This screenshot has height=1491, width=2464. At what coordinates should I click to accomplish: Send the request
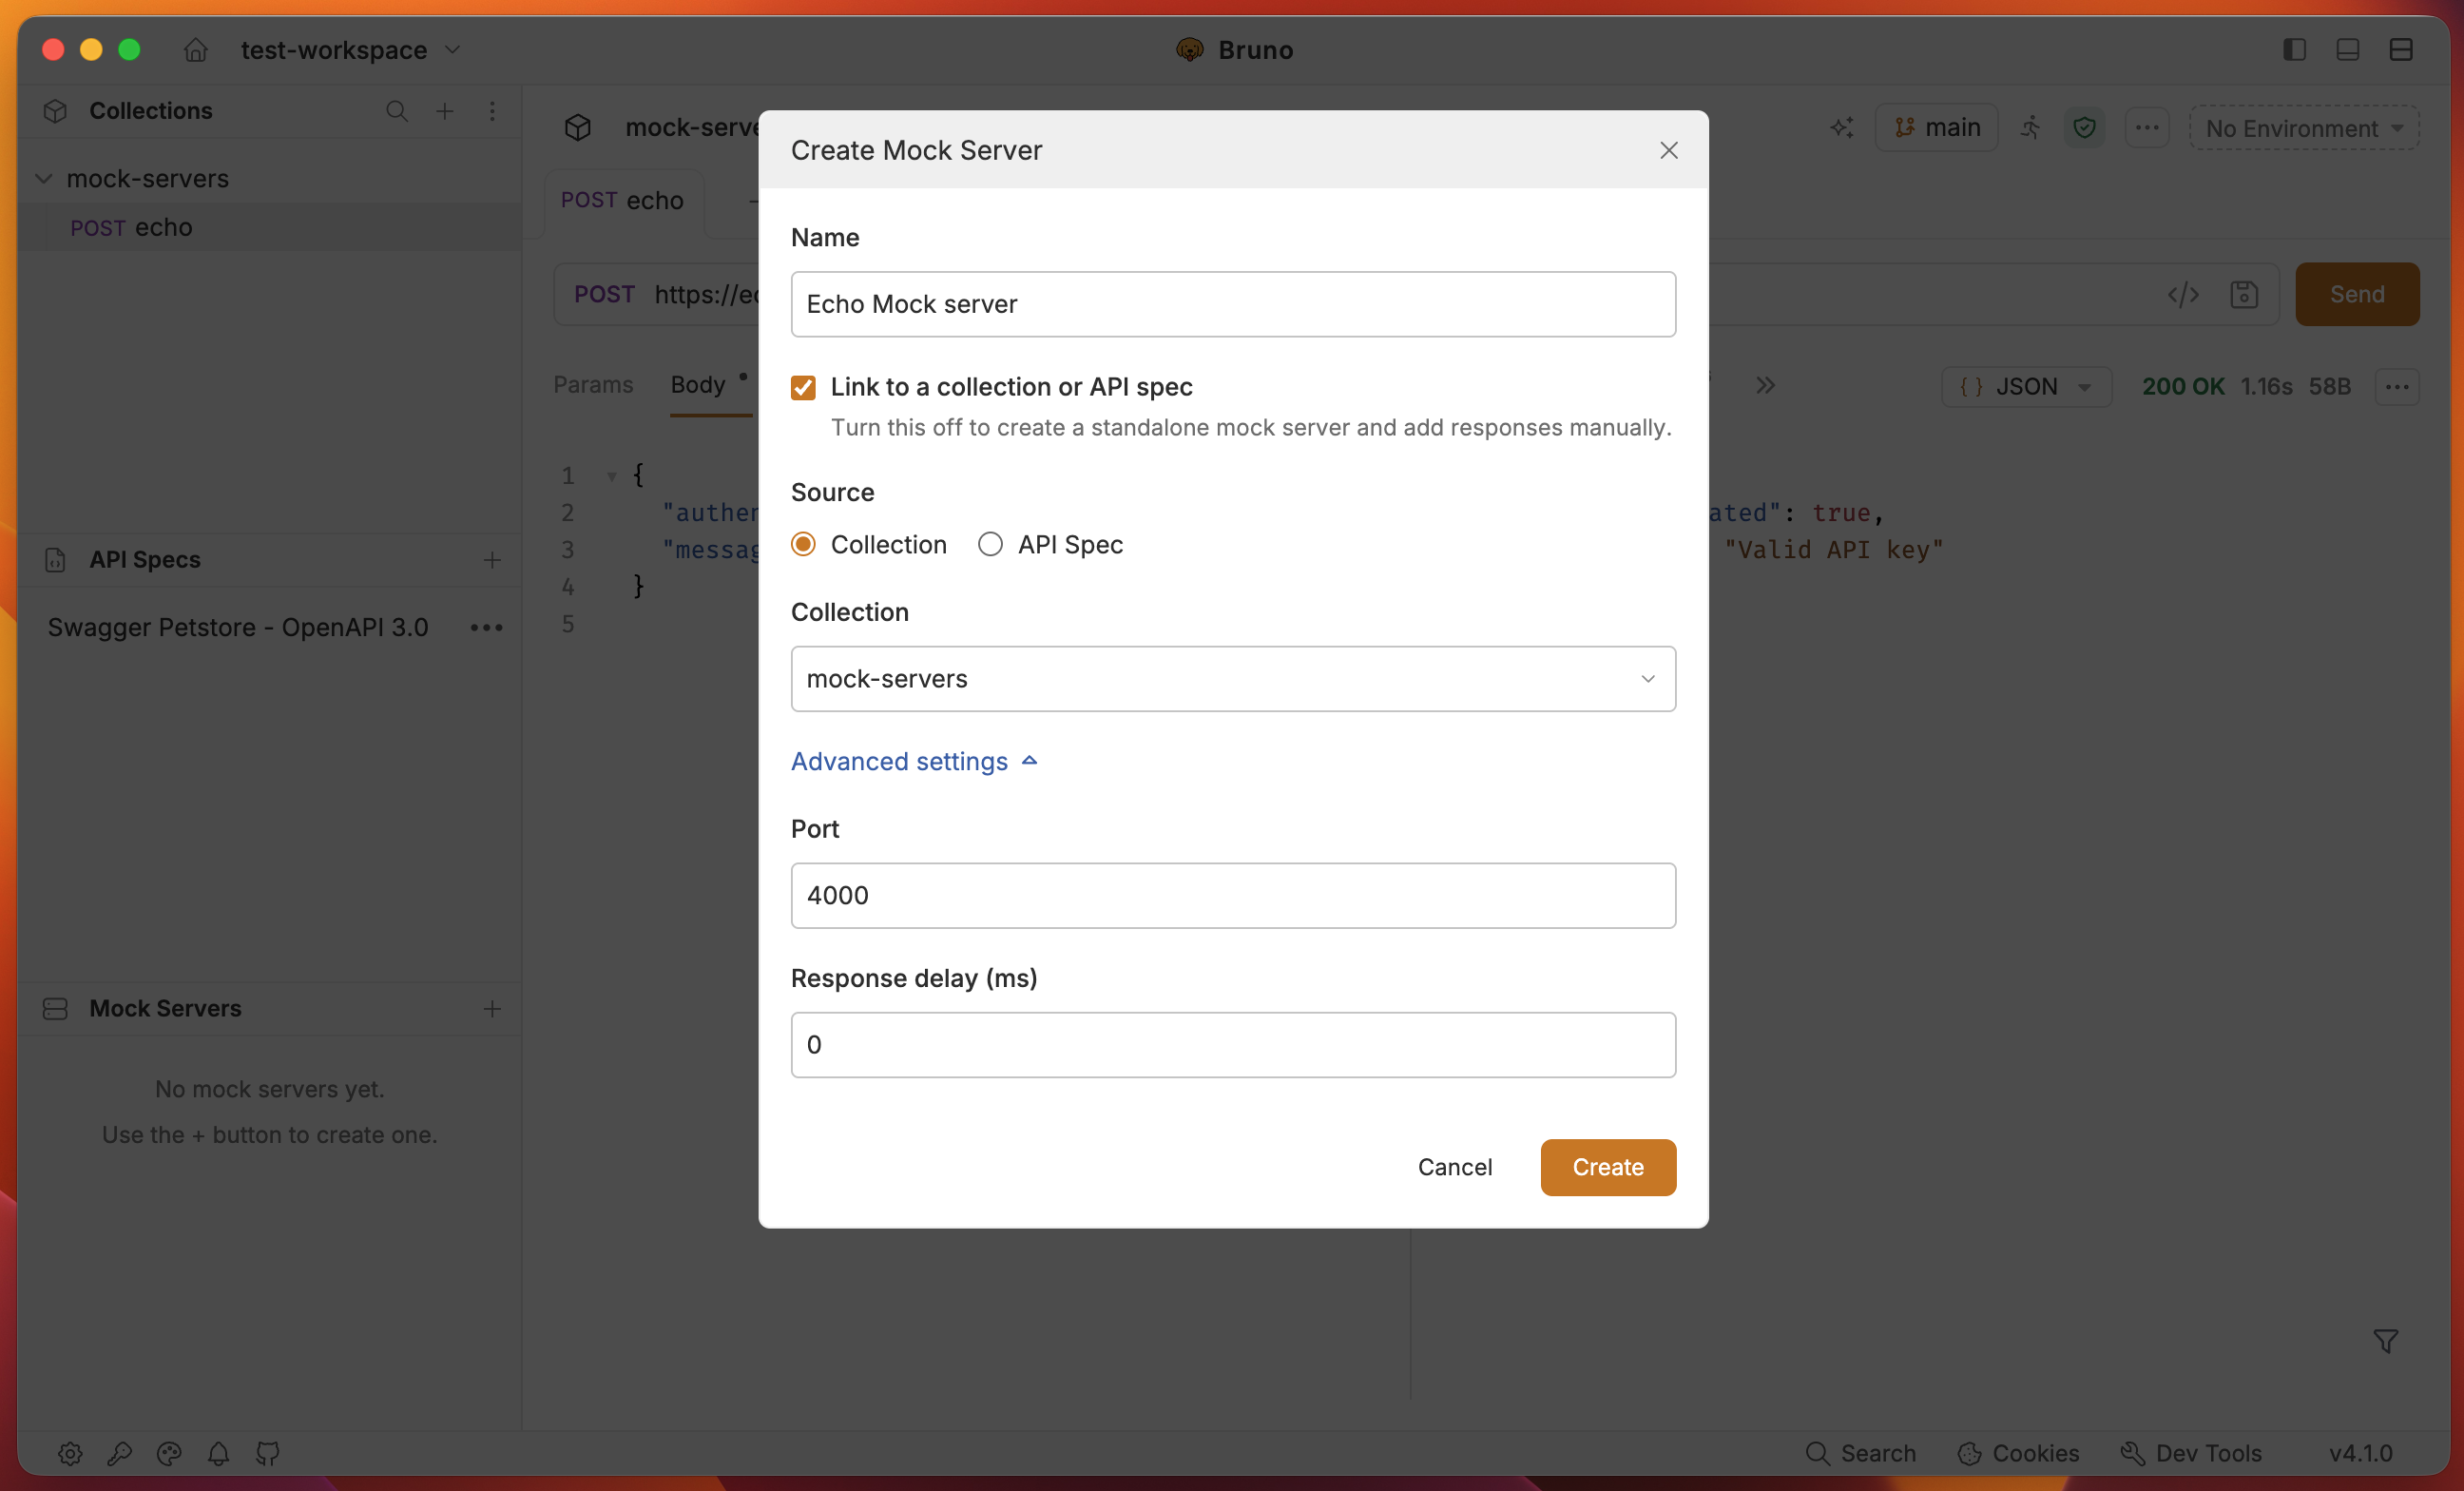[x=2357, y=294]
